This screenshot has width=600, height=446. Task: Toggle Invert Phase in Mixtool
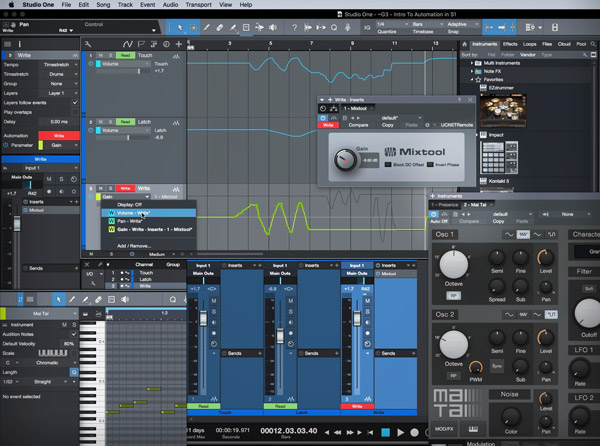(x=430, y=164)
